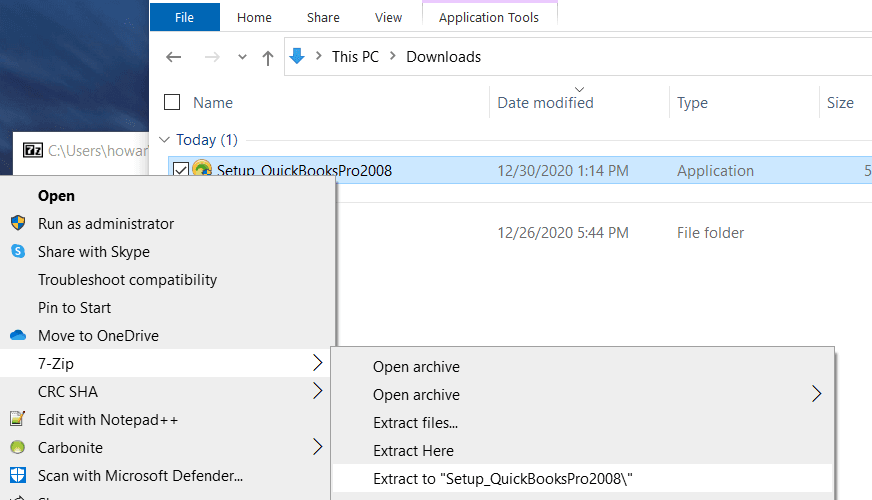872x500 pixels.
Task: Click the Setup_QuickBooksPro2008 application icon
Action: point(202,169)
